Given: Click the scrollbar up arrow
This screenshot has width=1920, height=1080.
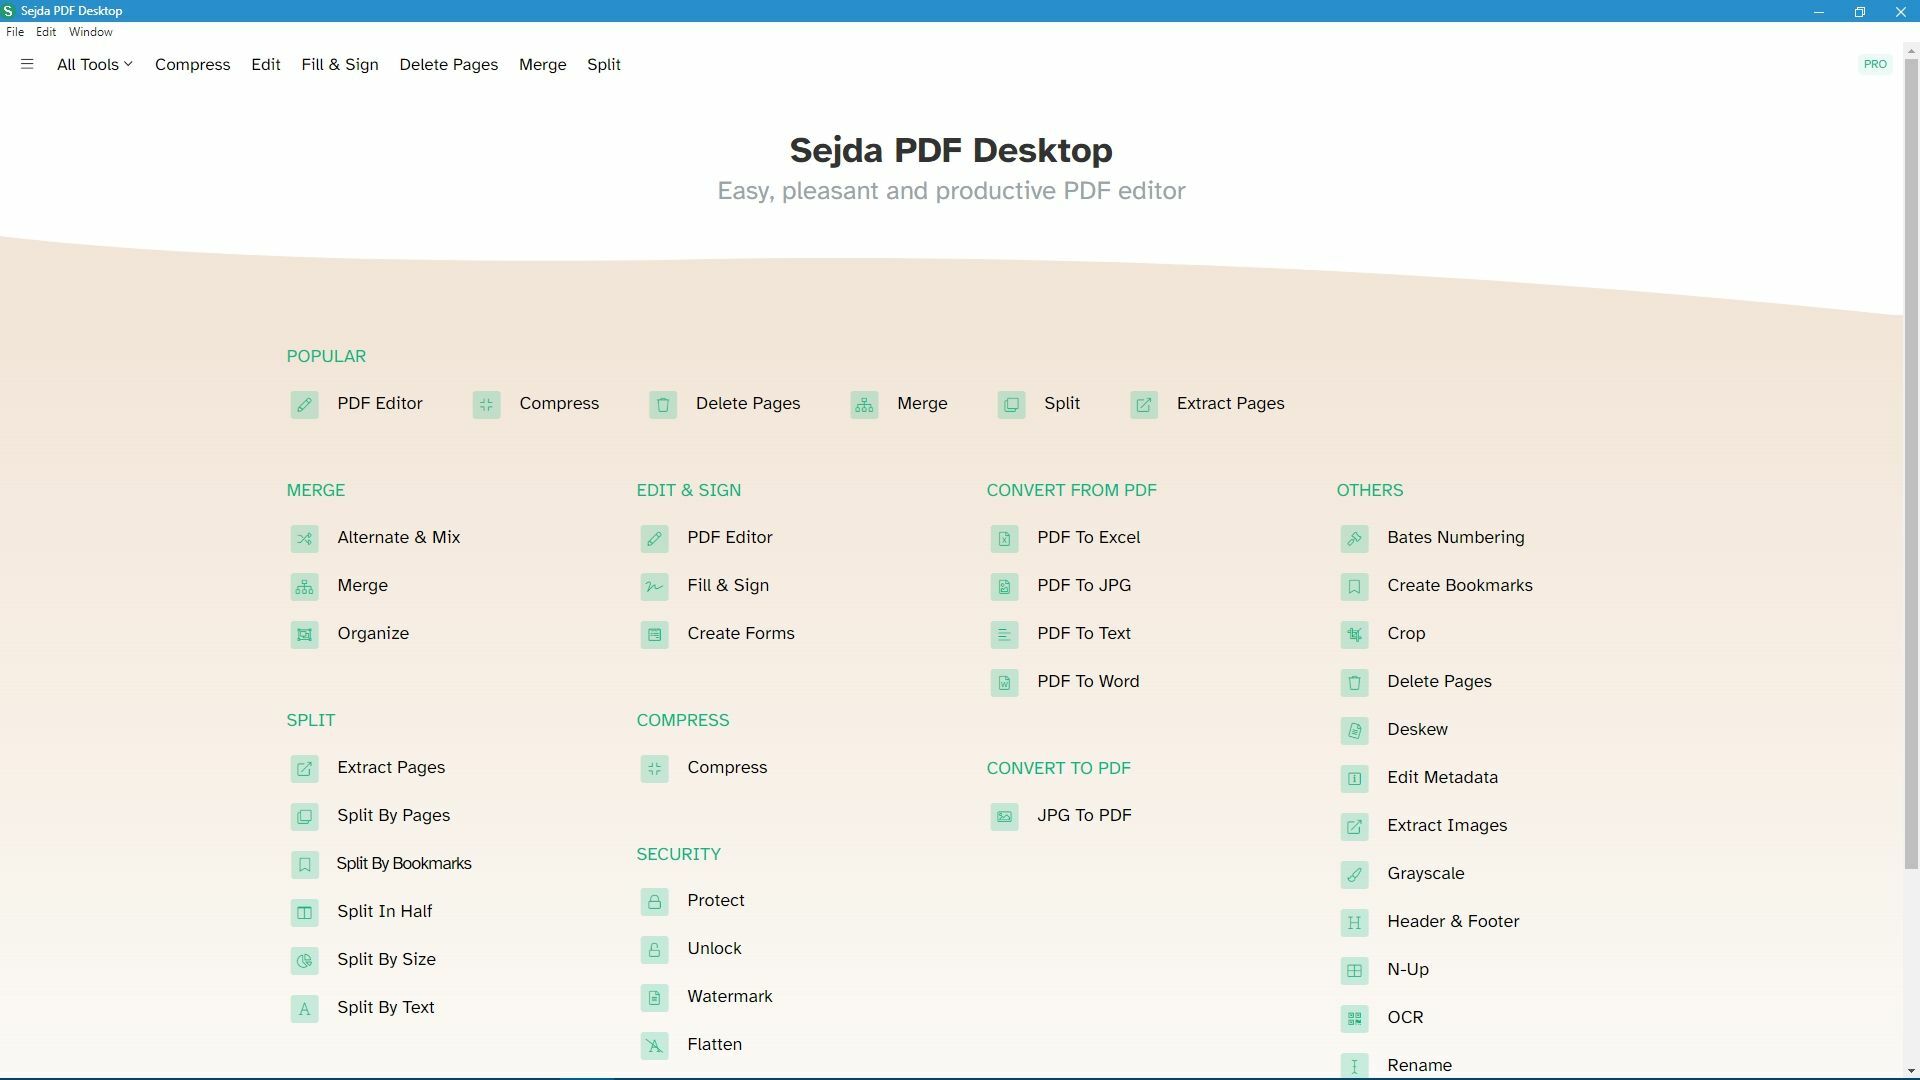Looking at the screenshot, I should (1911, 50).
